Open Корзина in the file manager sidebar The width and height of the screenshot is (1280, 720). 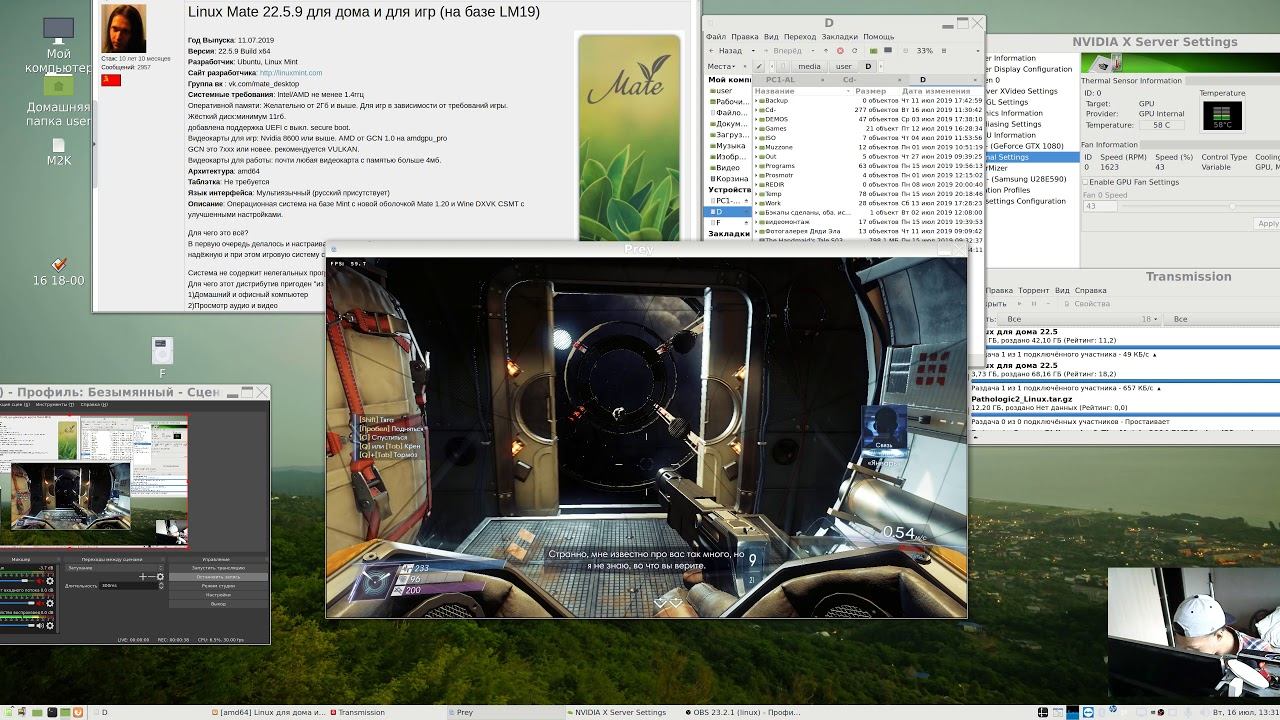[728, 179]
